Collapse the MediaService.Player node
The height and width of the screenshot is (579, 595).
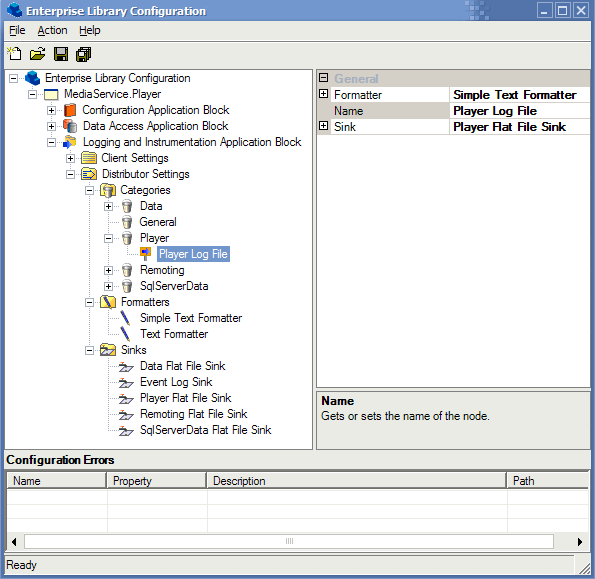coord(33,94)
